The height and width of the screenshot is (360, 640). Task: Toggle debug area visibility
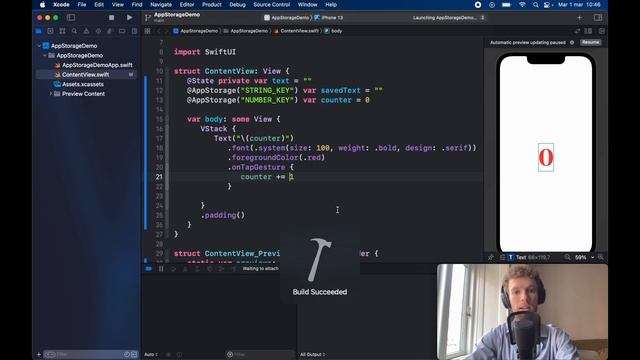149,269
